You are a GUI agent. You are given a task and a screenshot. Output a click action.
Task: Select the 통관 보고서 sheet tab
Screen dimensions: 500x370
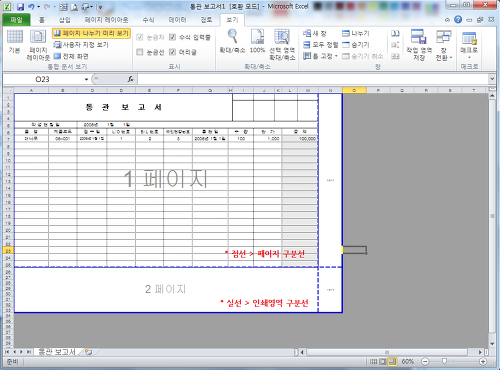(57, 352)
